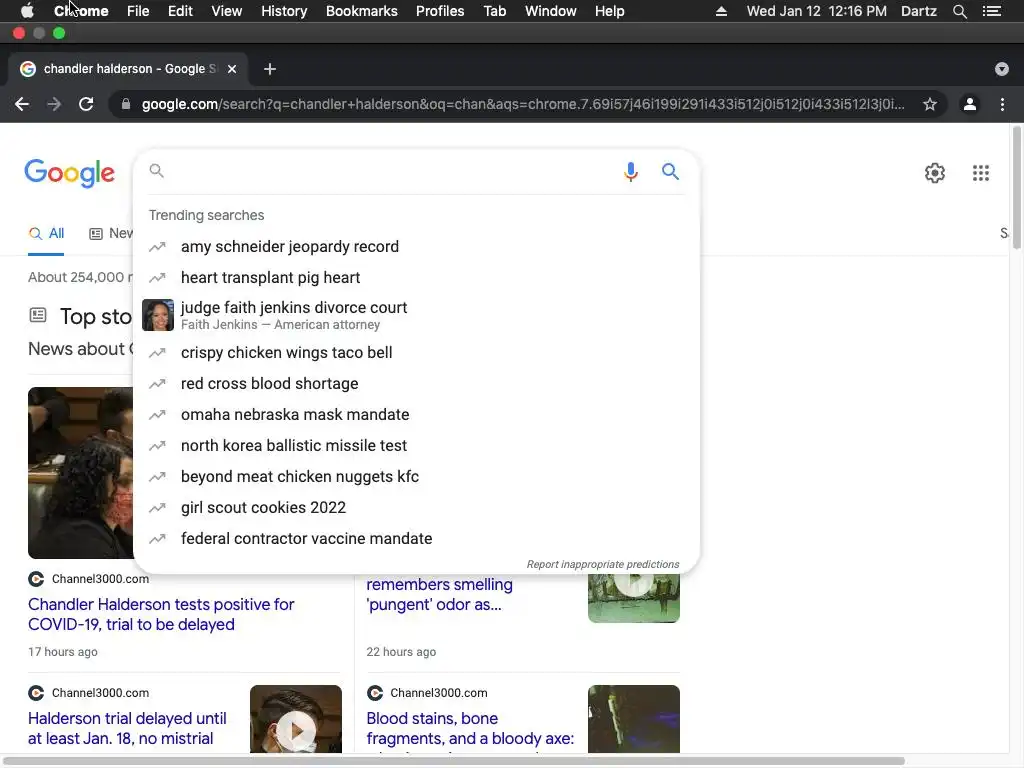Open Control Center list icon in menu bar
Screen dimensions: 1024x768
click(x=992, y=11)
